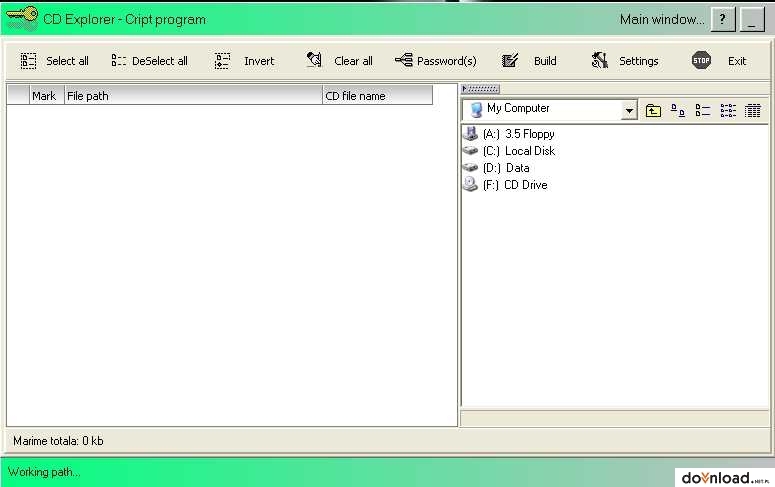Viewport: 775px width, 487px height.
Task: Click the floppy drive A: icon
Action: pyautogui.click(x=470, y=133)
